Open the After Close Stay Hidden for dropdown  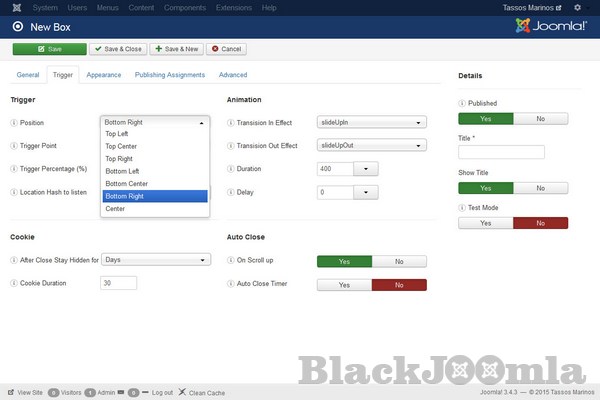(156, 260)
